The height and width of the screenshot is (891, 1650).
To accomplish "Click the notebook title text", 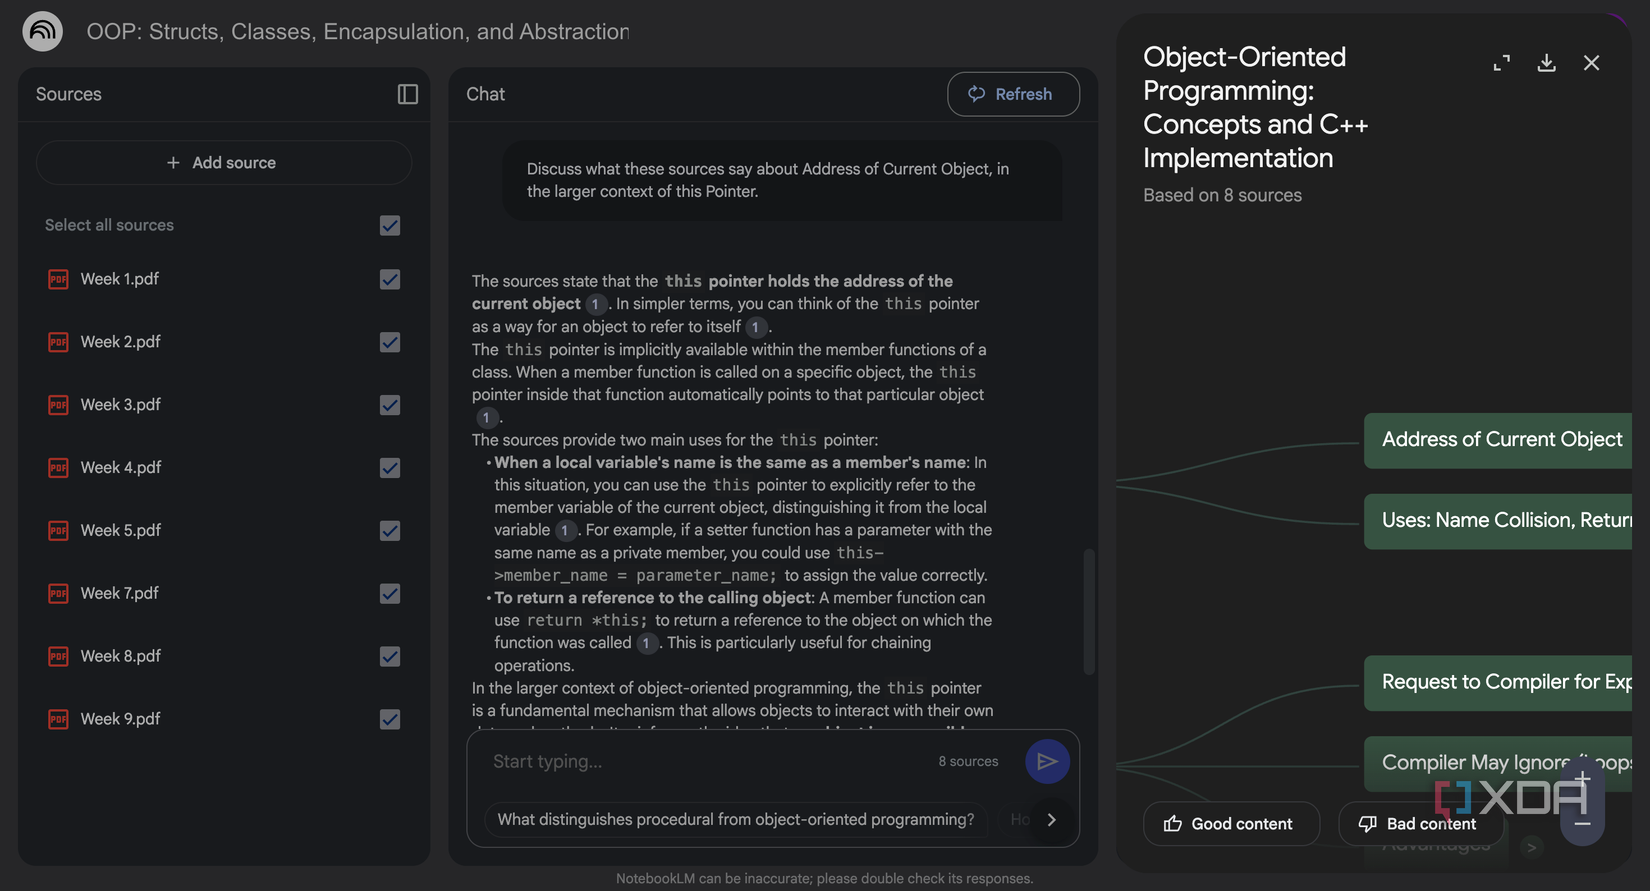I will [x=358, y=32].
